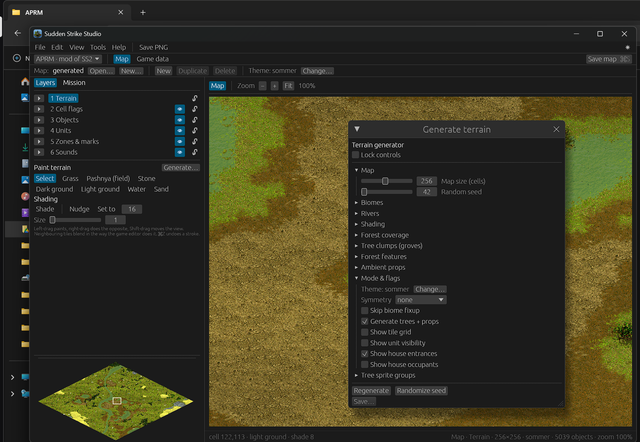This screenshot has height=442, width=640.
Task: Toggle visibility of Cell flags layer
Action: pos(180,109)
